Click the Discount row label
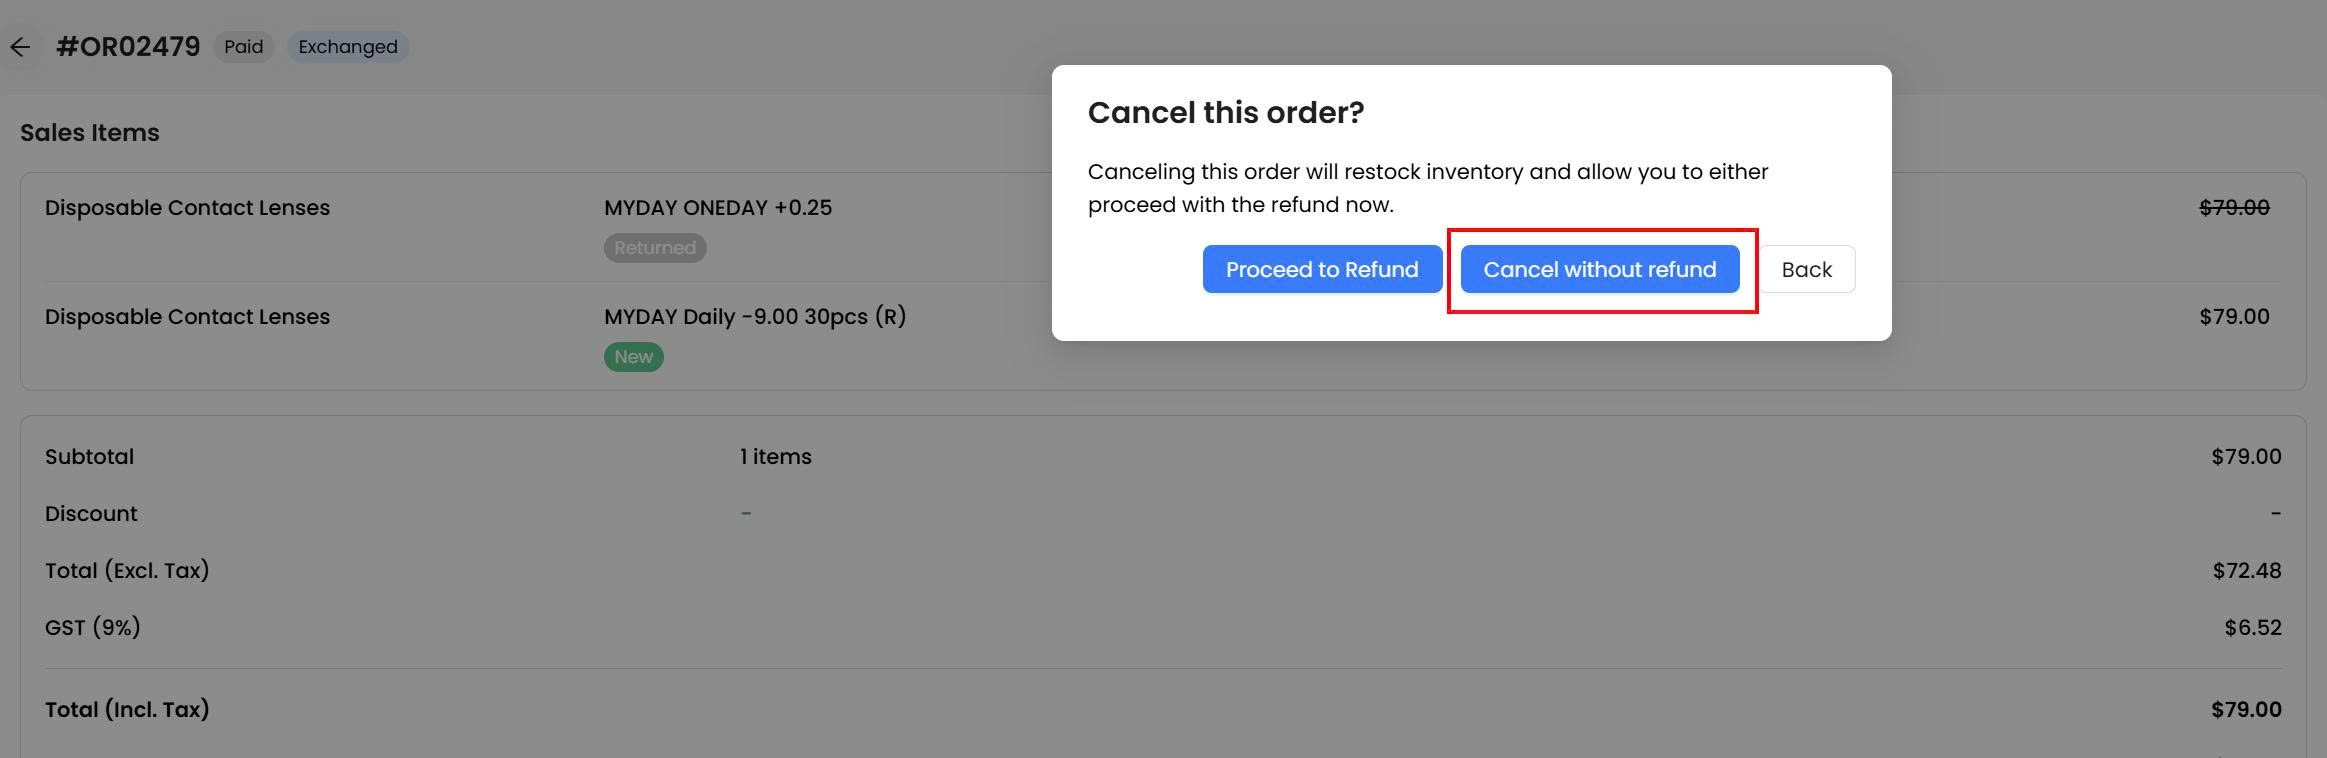 click(91, 514)
